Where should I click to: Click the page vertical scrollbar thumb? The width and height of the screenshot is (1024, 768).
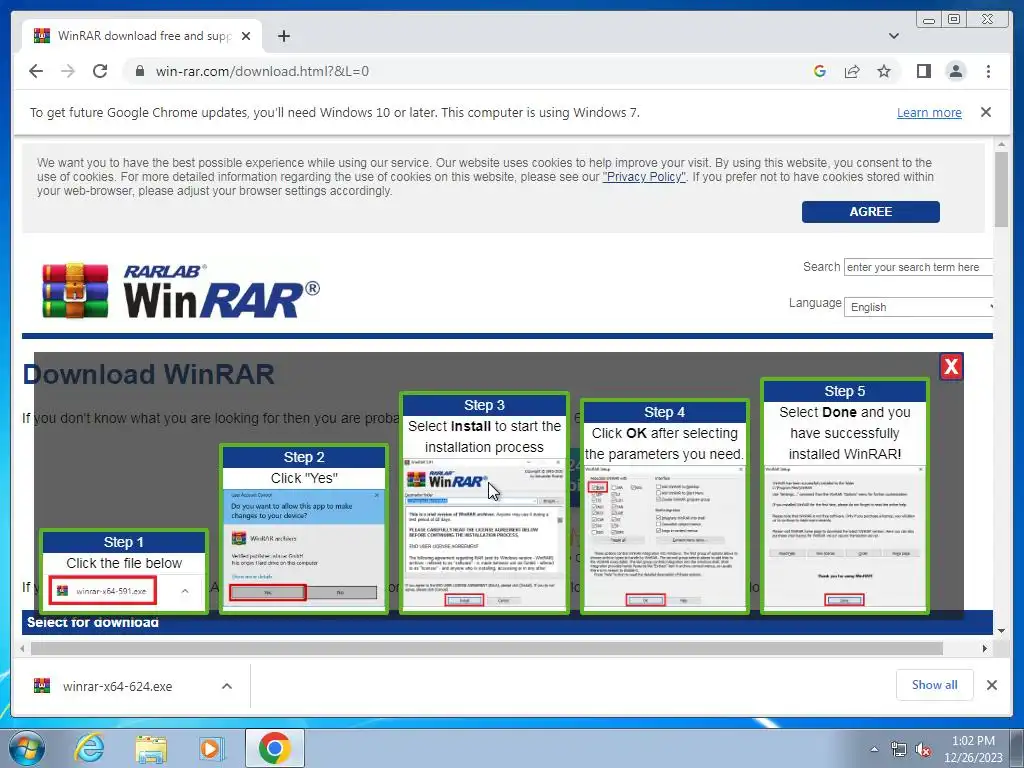1001,189
